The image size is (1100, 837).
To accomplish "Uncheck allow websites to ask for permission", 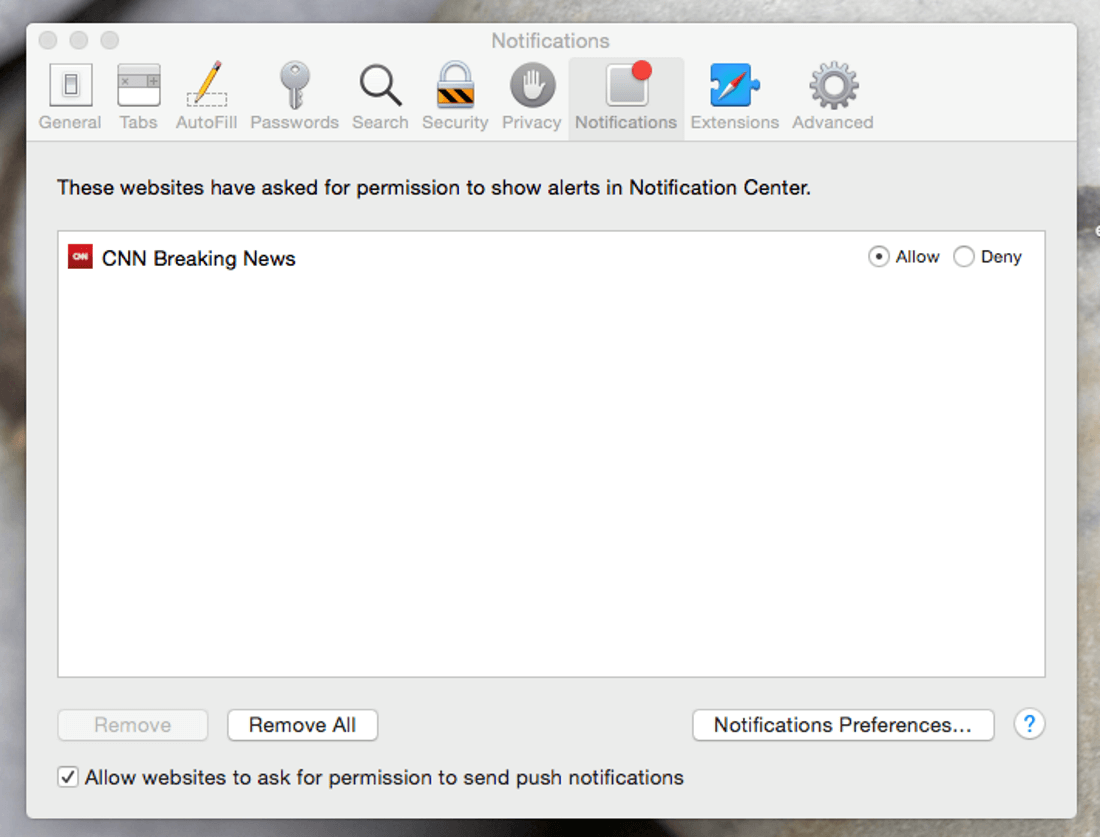I will [68, 777].
